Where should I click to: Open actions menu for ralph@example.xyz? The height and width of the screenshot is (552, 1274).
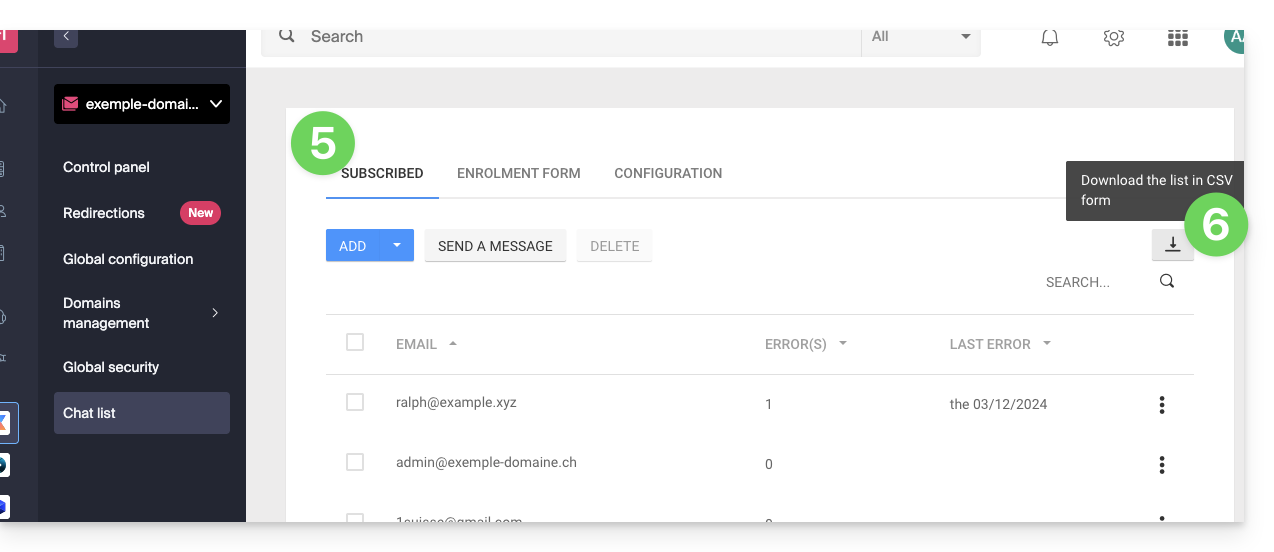click(1162, 405)
